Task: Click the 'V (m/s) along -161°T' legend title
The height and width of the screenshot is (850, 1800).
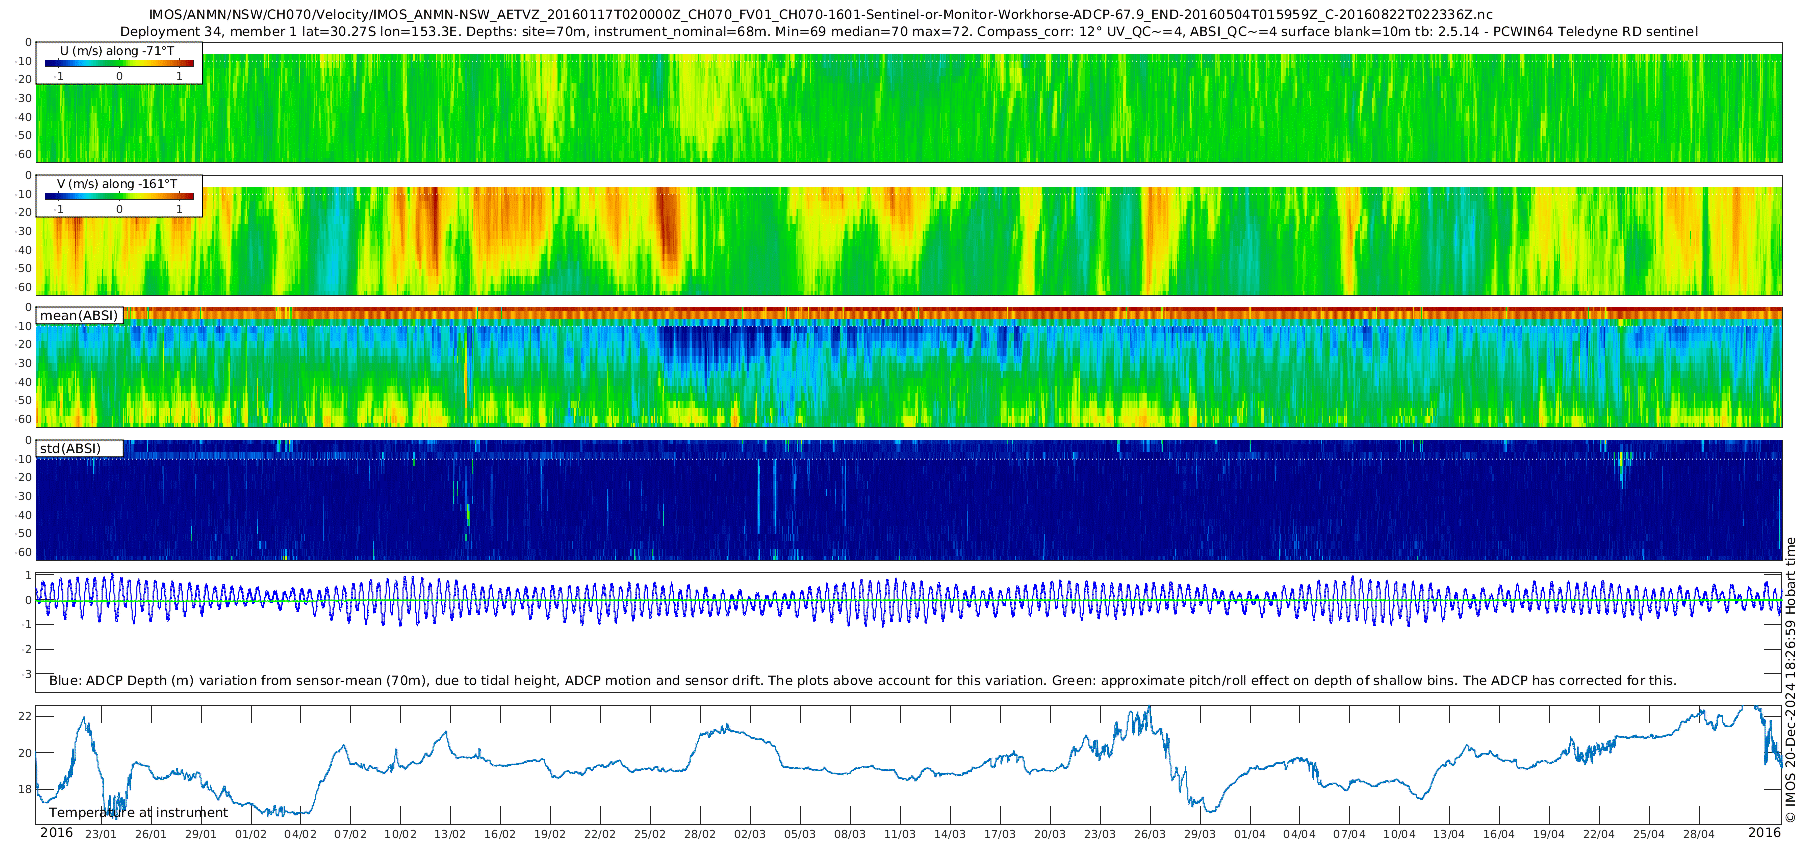Action: click(117, 184)
